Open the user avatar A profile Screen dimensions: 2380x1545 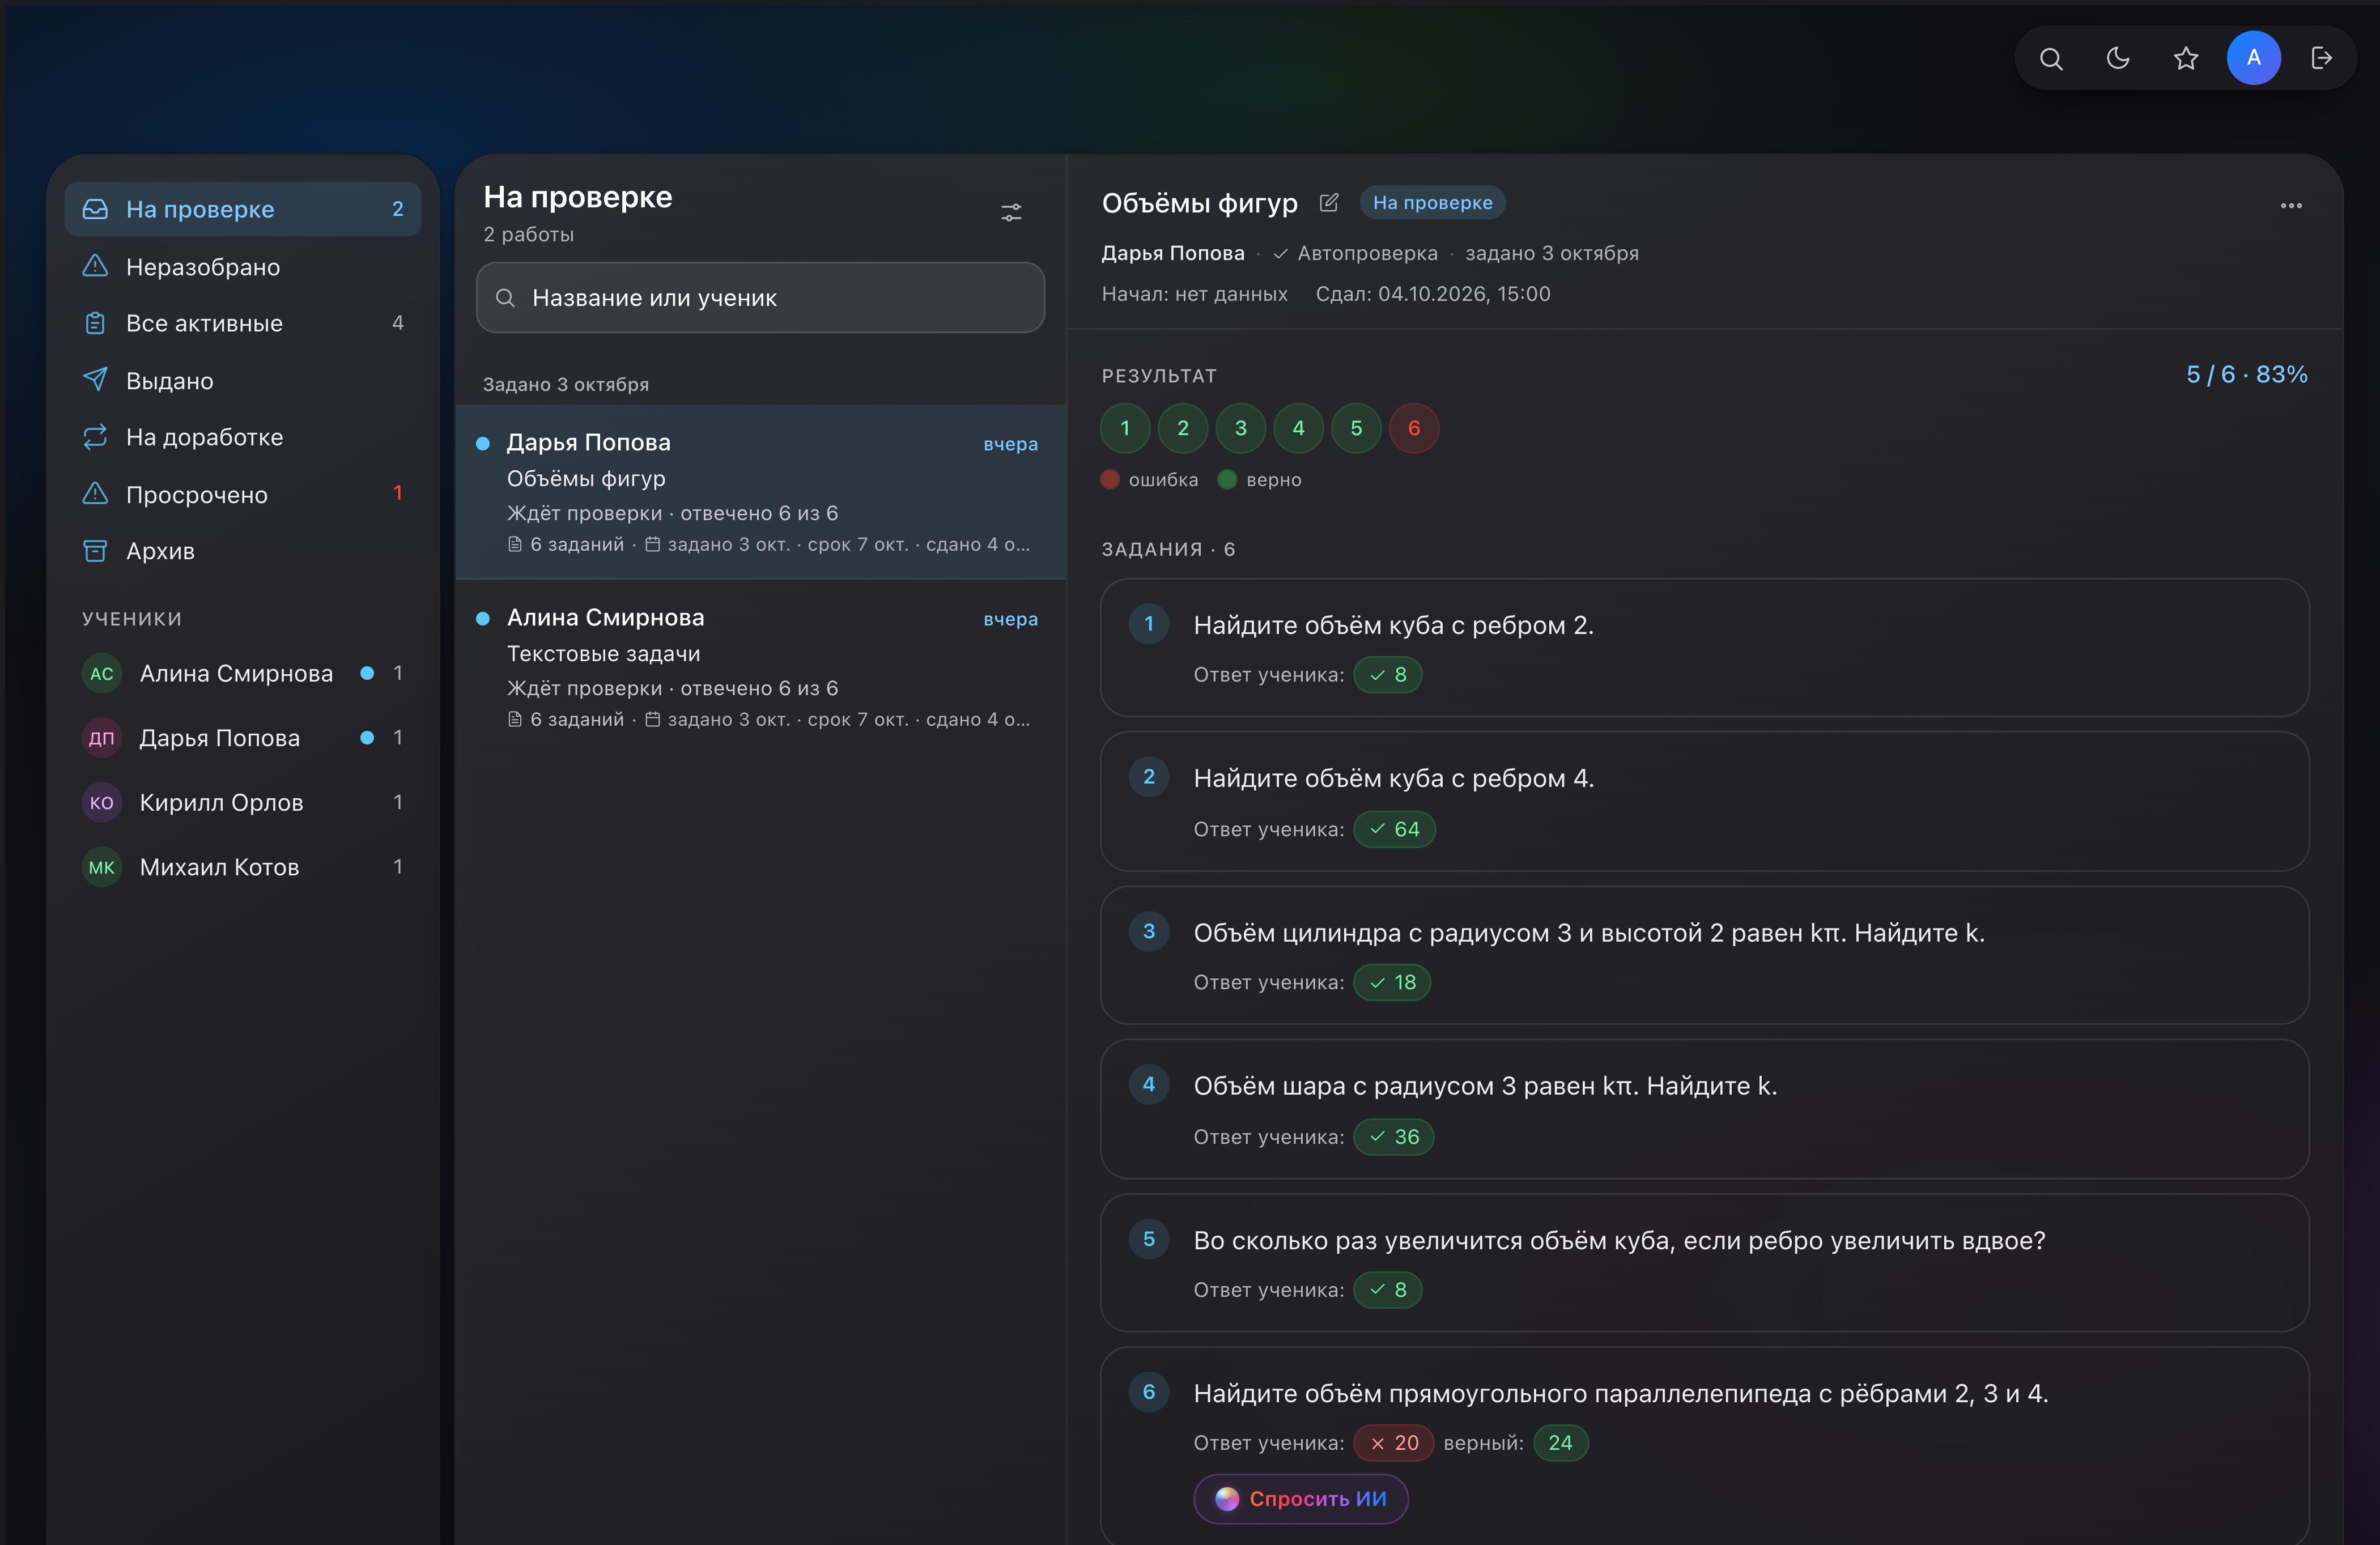coord(2253,58)
